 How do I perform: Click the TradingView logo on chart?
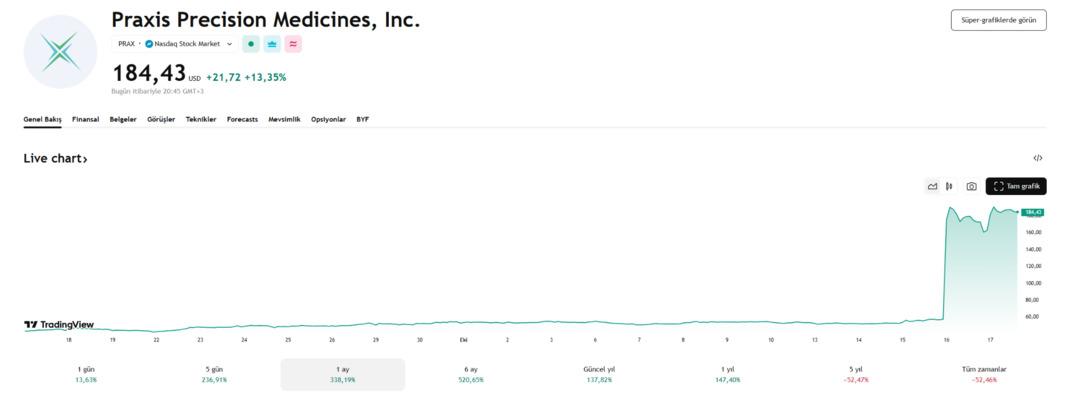tap(59, 325)
